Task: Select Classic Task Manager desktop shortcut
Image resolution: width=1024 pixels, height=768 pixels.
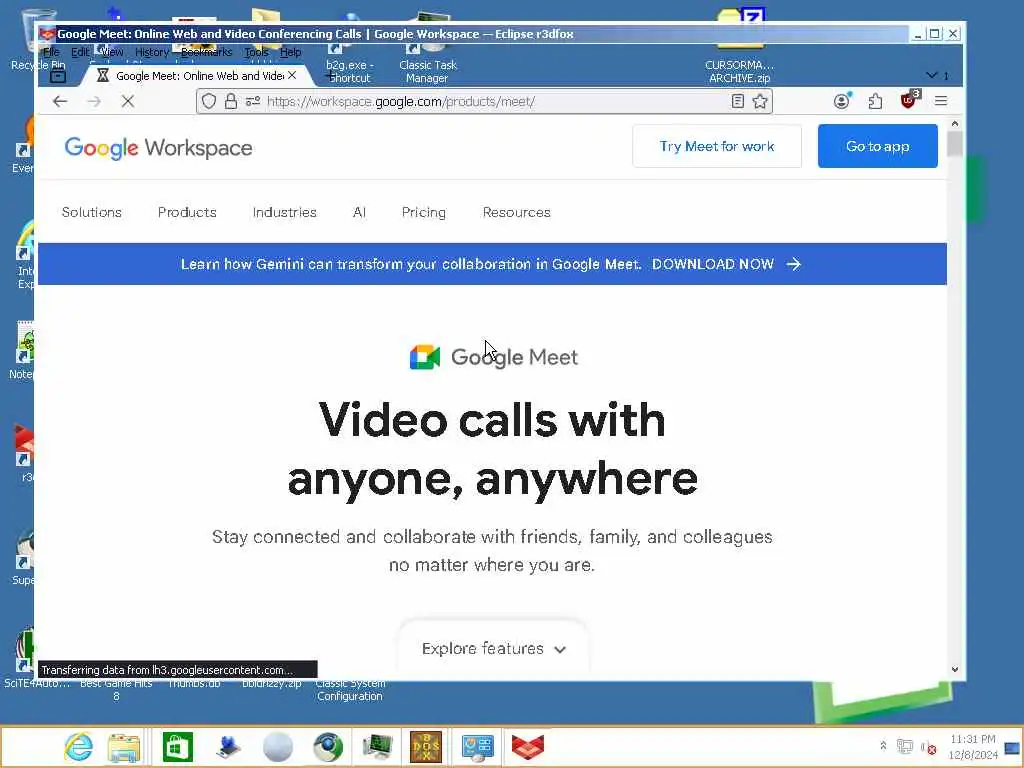Action: point(428,71)
